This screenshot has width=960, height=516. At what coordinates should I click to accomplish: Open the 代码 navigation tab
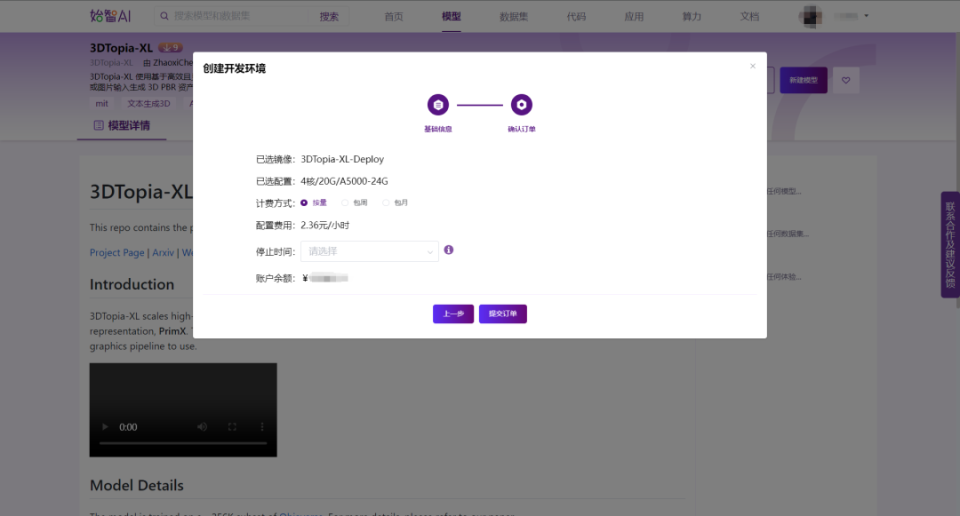point(576,17)
